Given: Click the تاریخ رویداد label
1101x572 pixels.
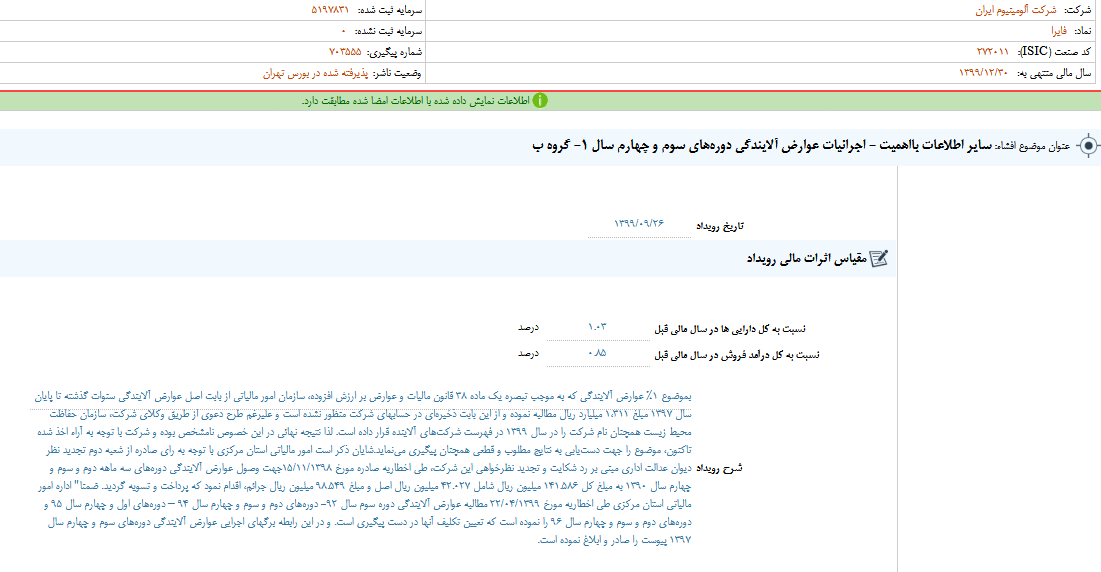Looking at the screenshot, I should click(720, 226).
